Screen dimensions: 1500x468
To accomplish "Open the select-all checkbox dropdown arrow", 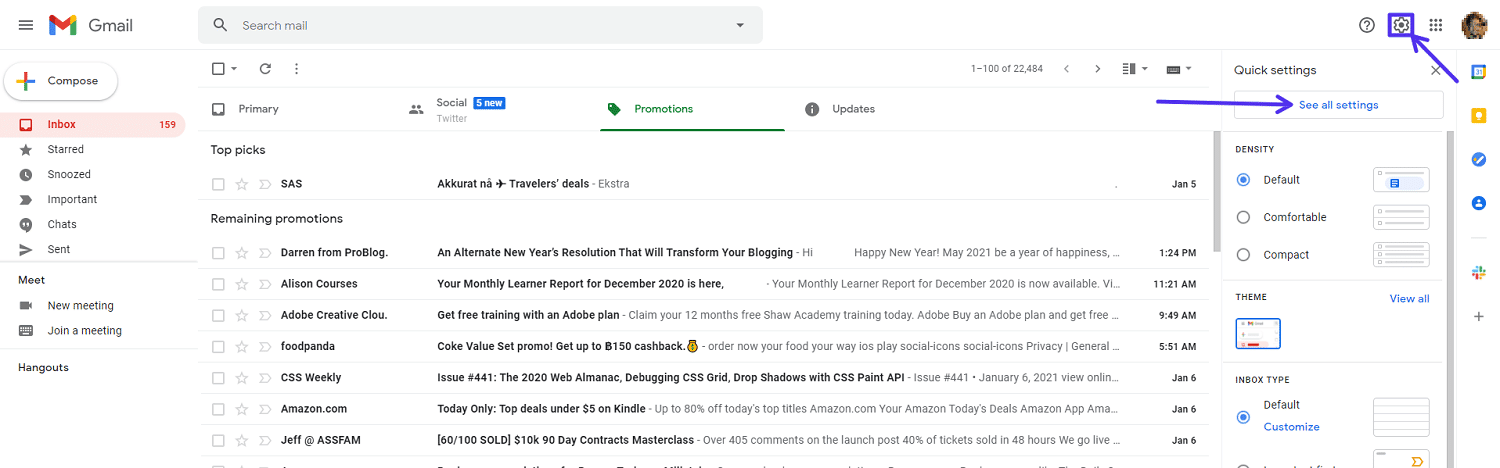I will tap(235, 69).
